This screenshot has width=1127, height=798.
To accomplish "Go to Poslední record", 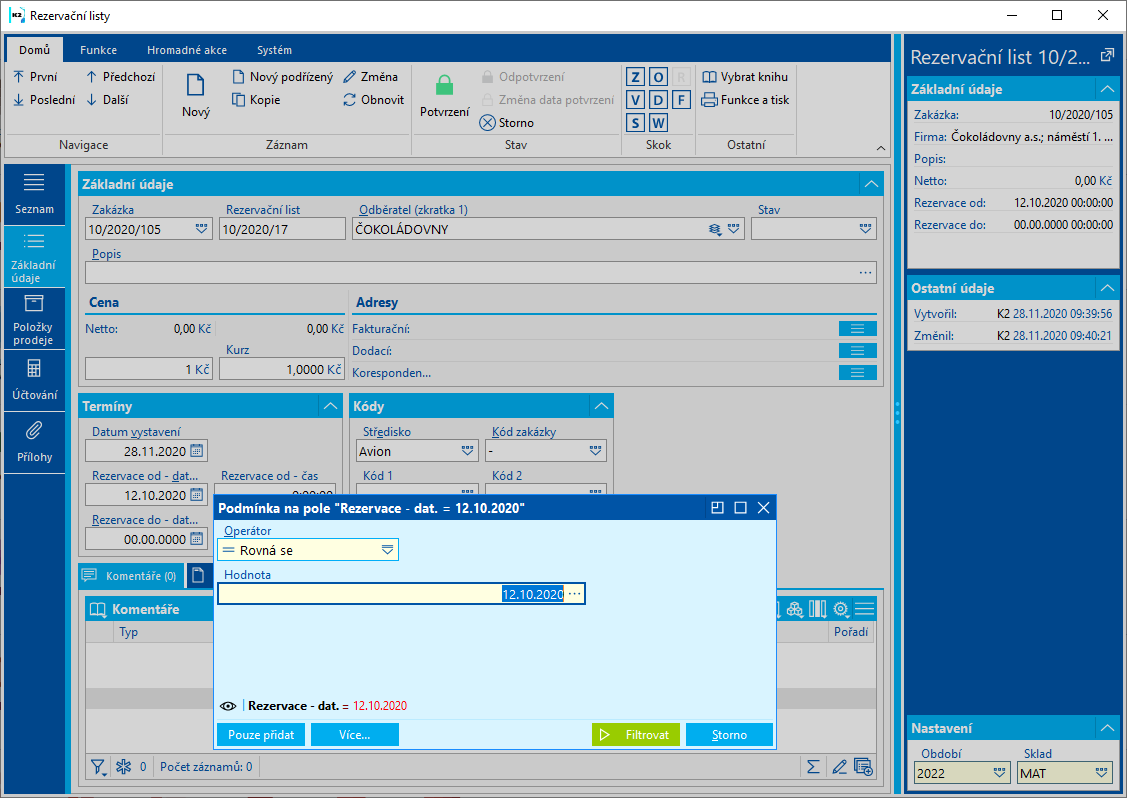I will pyautogui.click(x=44, y=100).
